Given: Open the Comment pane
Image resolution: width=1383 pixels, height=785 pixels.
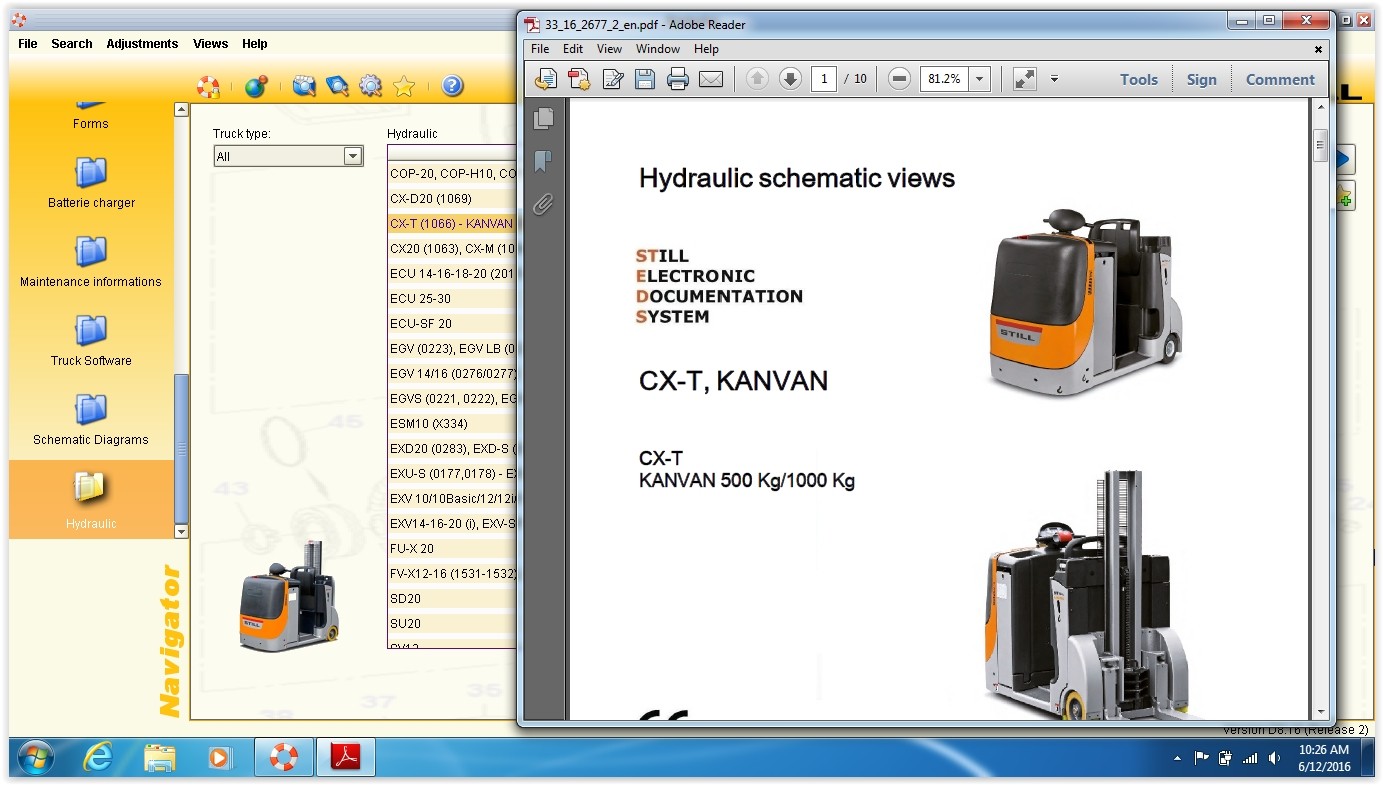Looking at the screenshot, I should (1279, 80).
